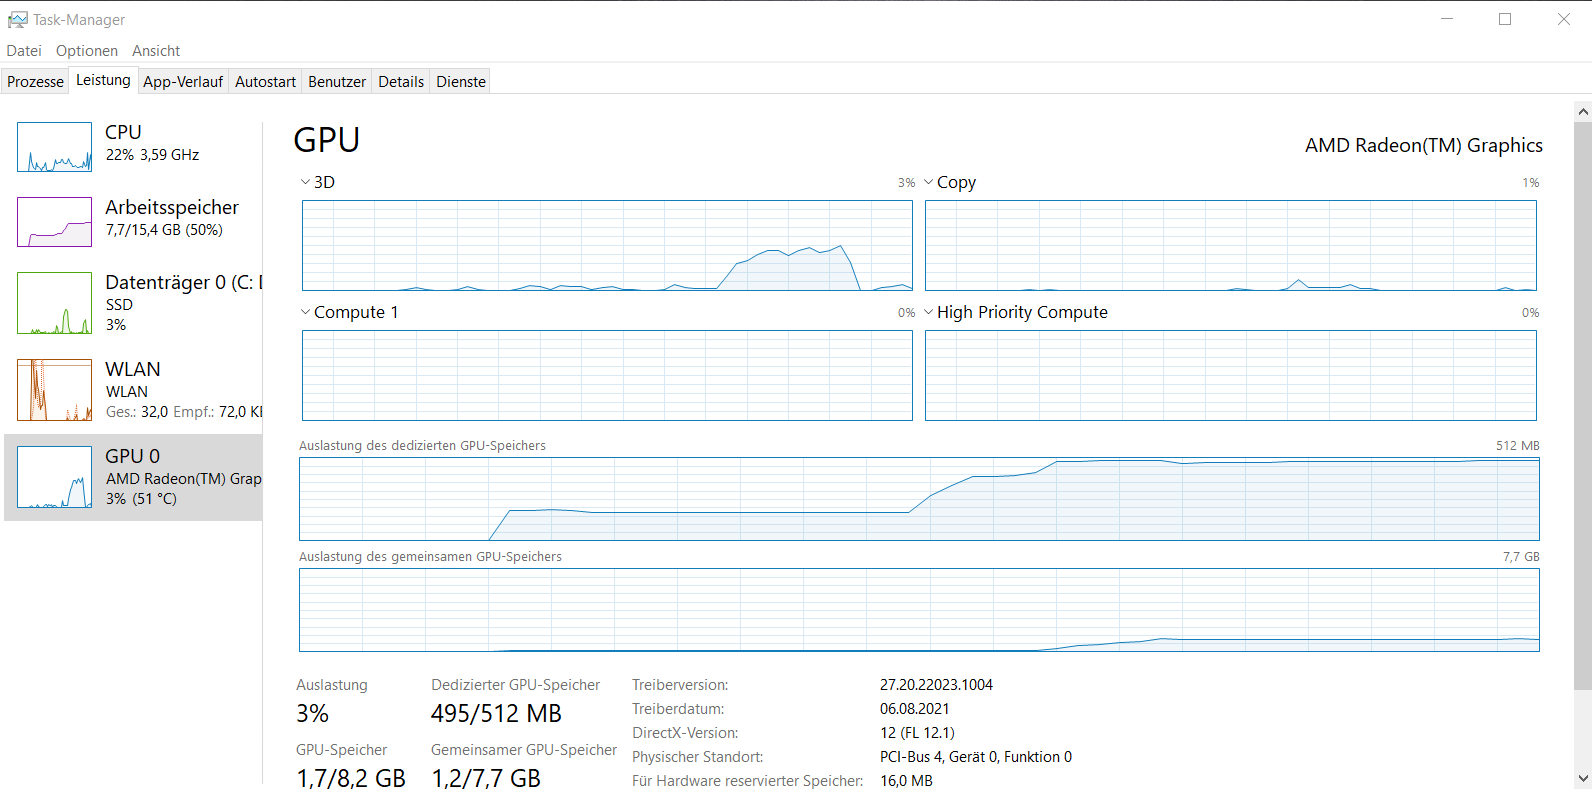
Task: Switch to the Prozesse tab
Action: [35, 82]
